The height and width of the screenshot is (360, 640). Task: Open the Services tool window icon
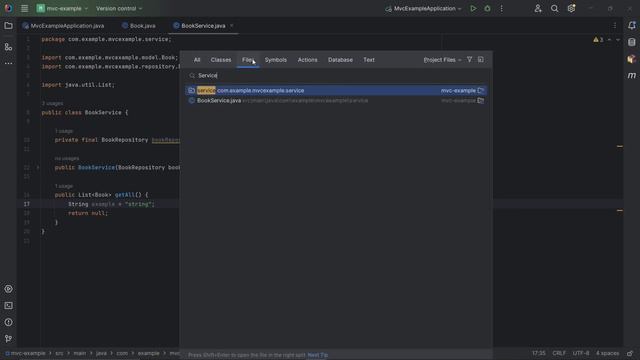point(8,289)
